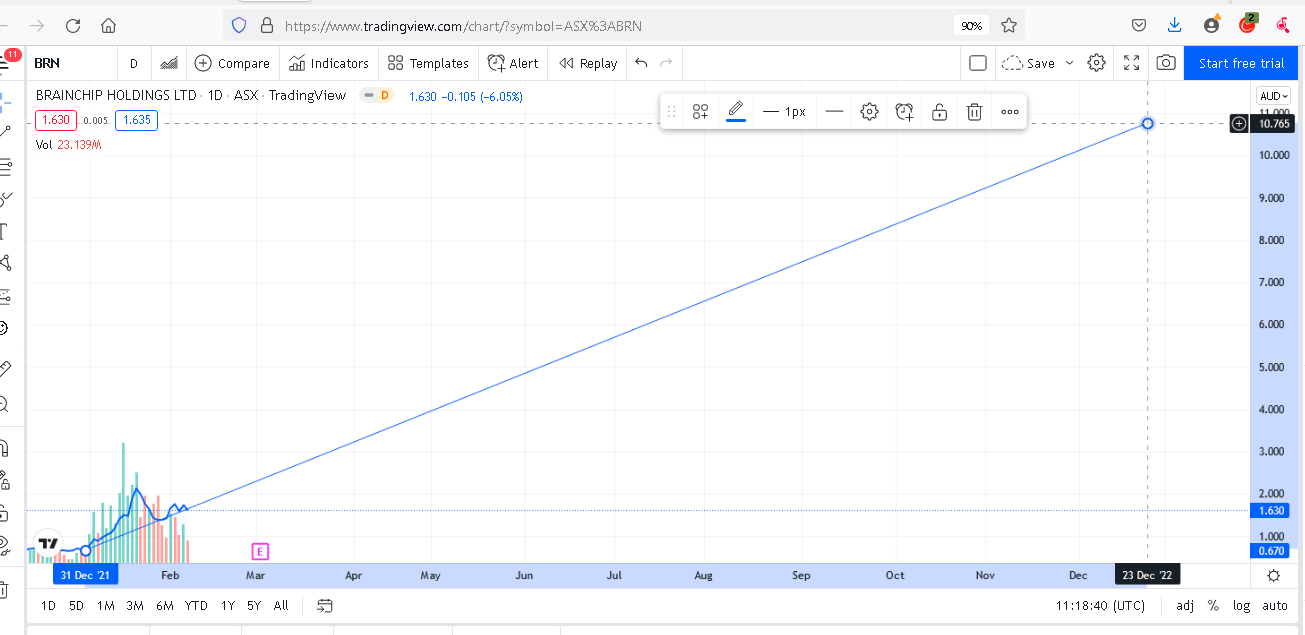Select the 1M time range

pos(105,605)
